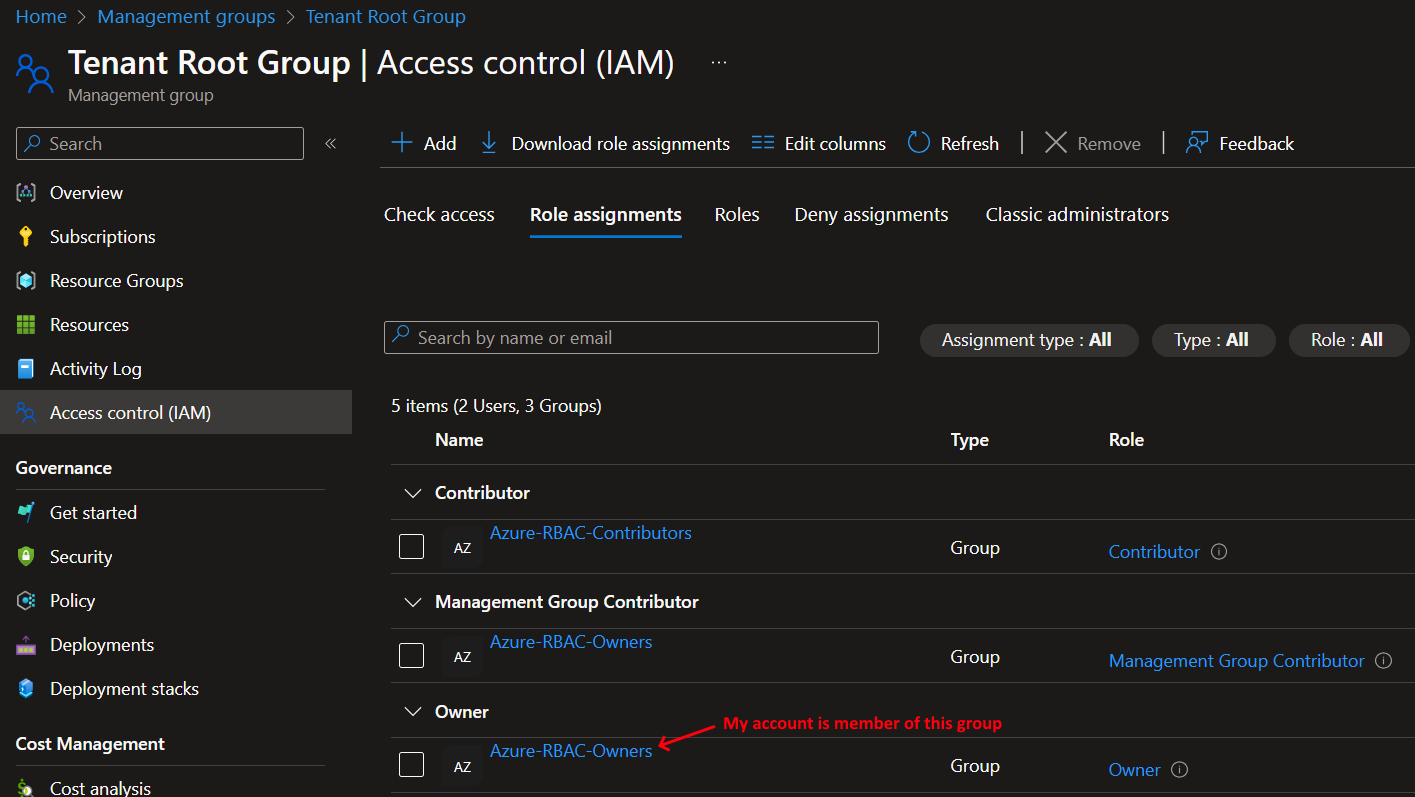Image resolution: width=1415 pixels, height=797 pixels.
Task: Click the Governance section heading
Action: coord(64,468)
